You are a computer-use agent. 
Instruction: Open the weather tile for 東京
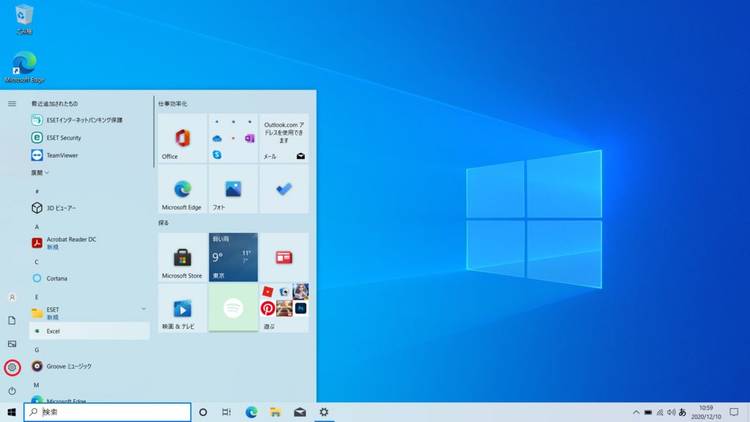coord(233,257)
